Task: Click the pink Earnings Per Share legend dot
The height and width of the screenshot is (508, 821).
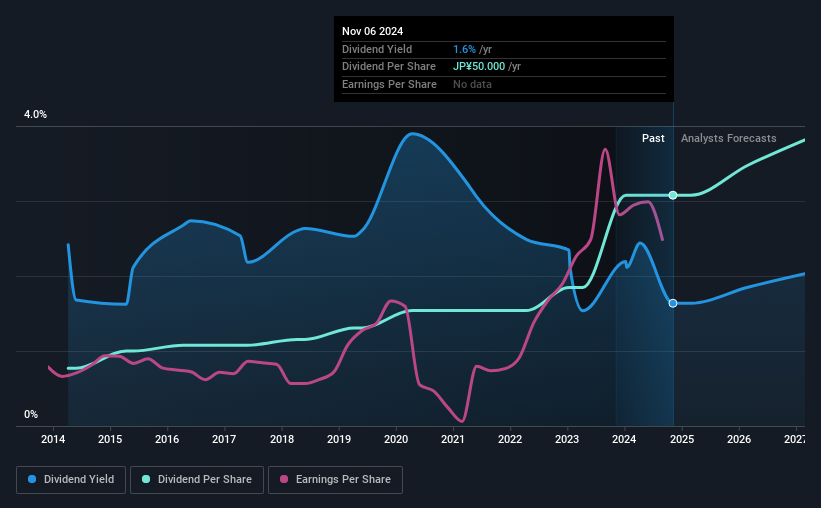Action: coord(284,479)
